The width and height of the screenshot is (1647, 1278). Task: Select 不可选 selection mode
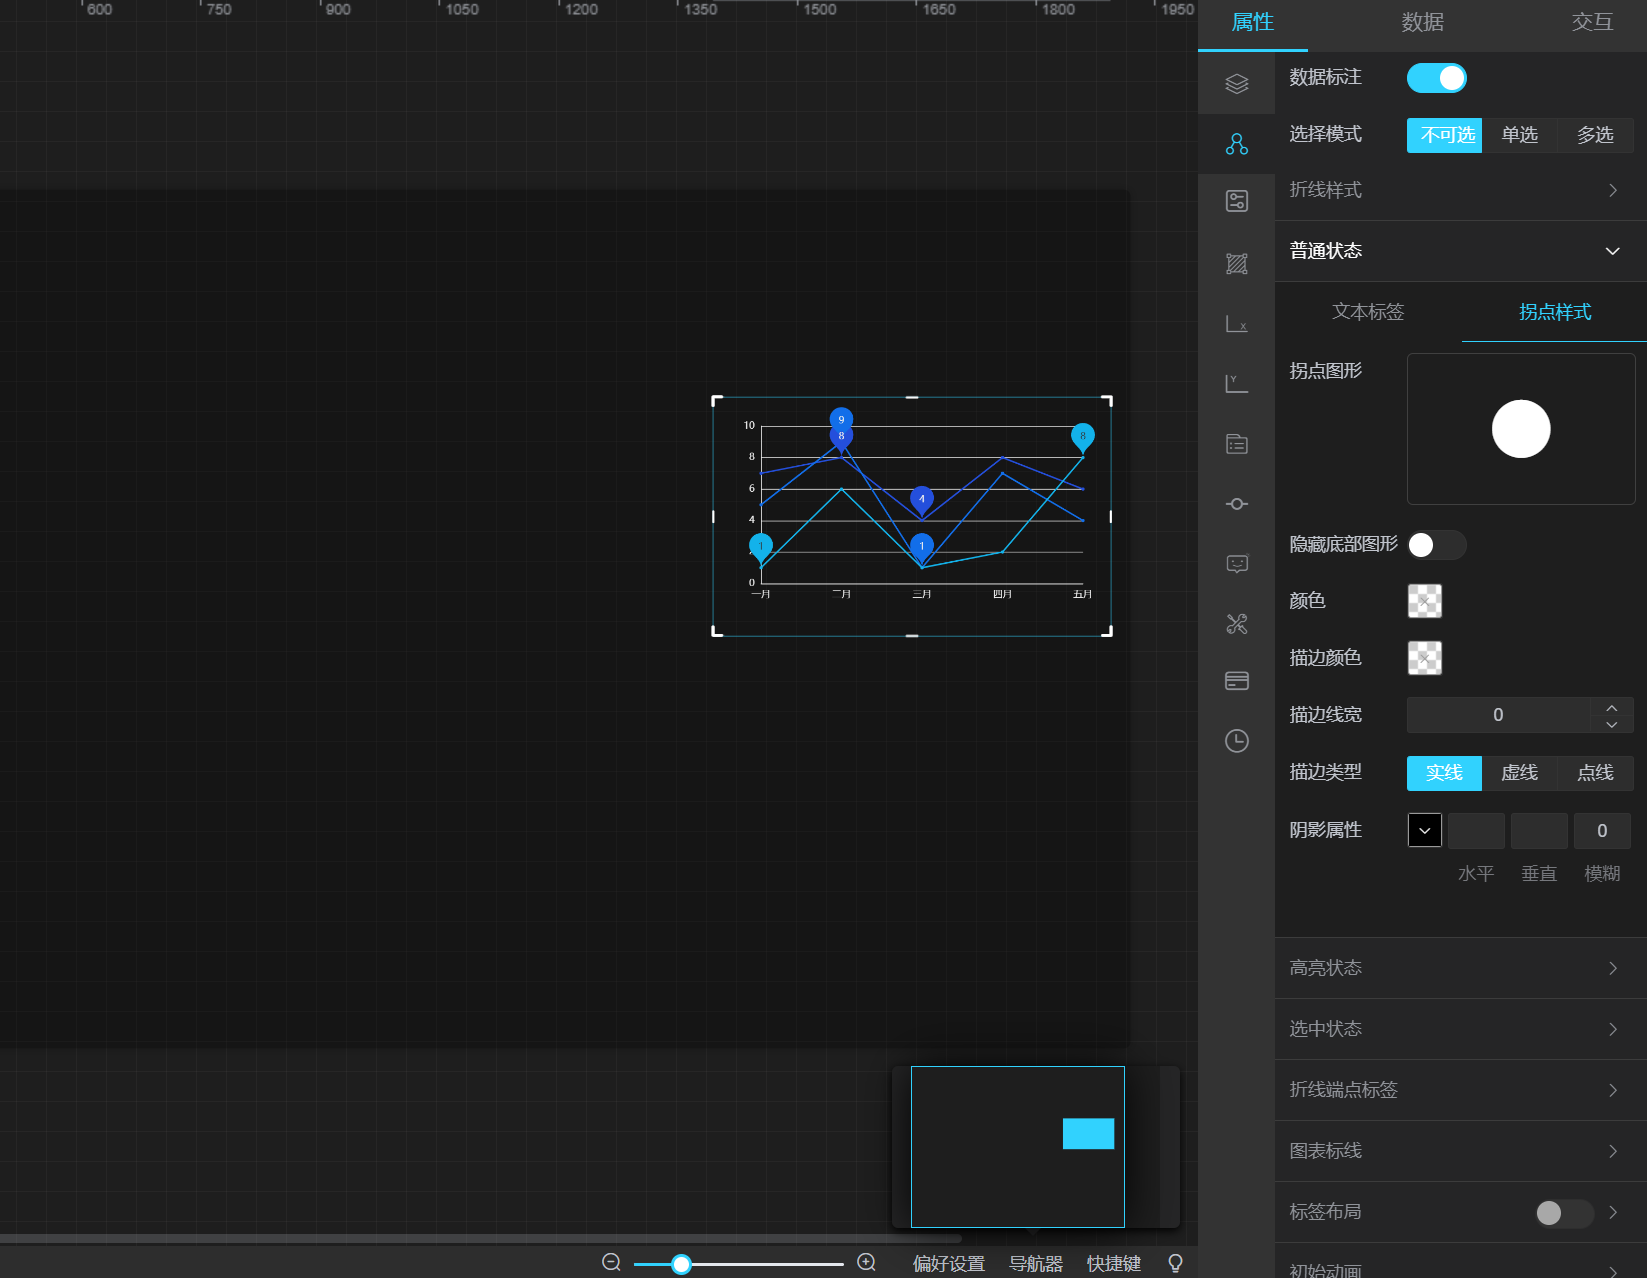[x=1444, y=135]
